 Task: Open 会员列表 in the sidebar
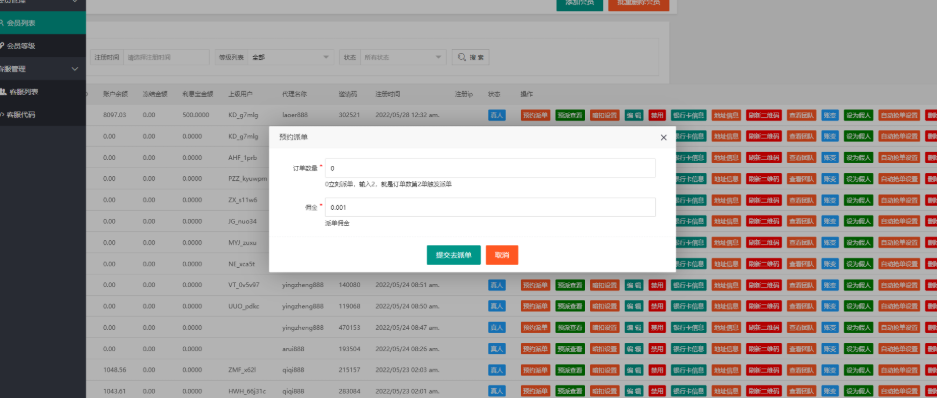43,23
